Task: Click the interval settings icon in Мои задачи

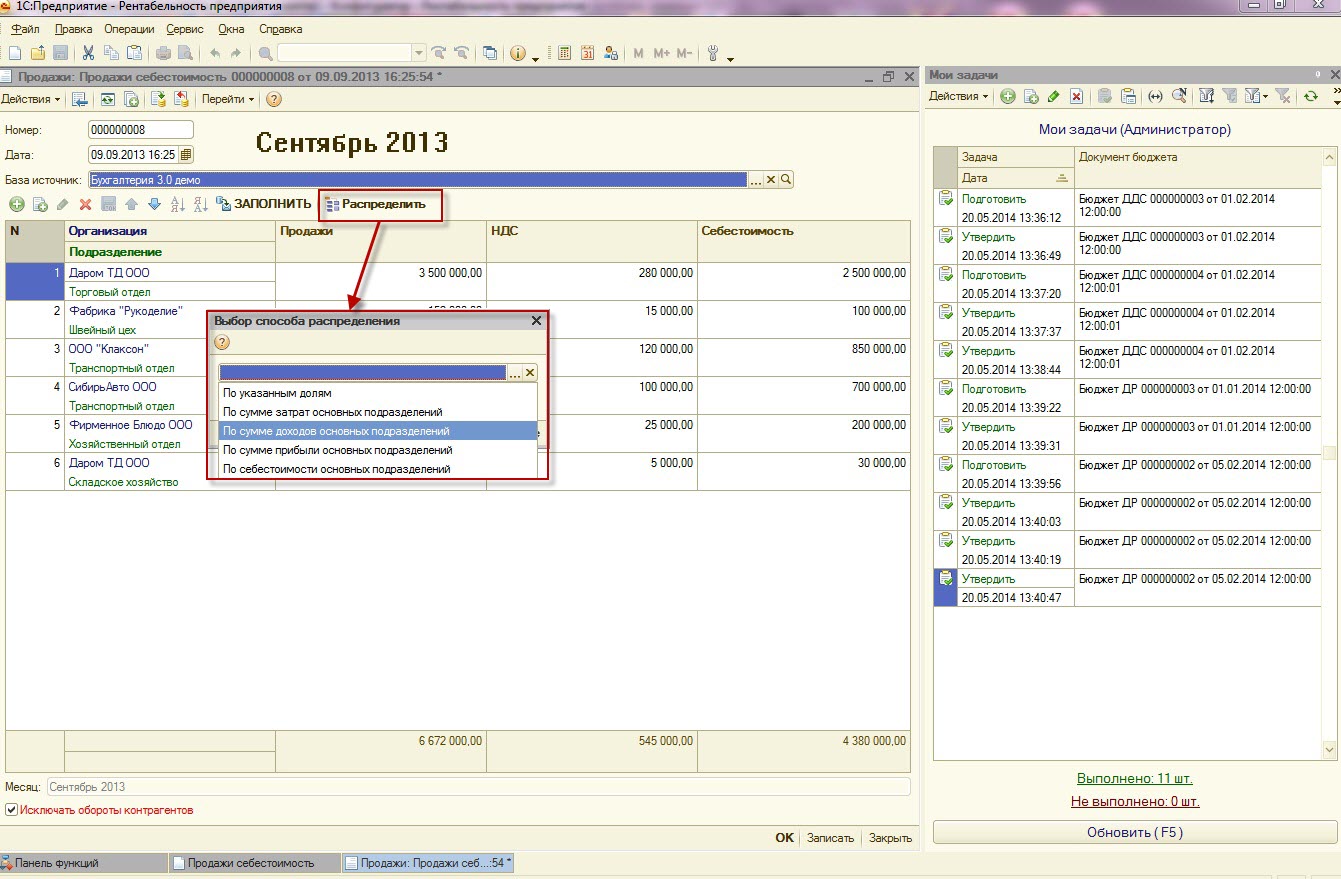Action: click(1156, 96)
